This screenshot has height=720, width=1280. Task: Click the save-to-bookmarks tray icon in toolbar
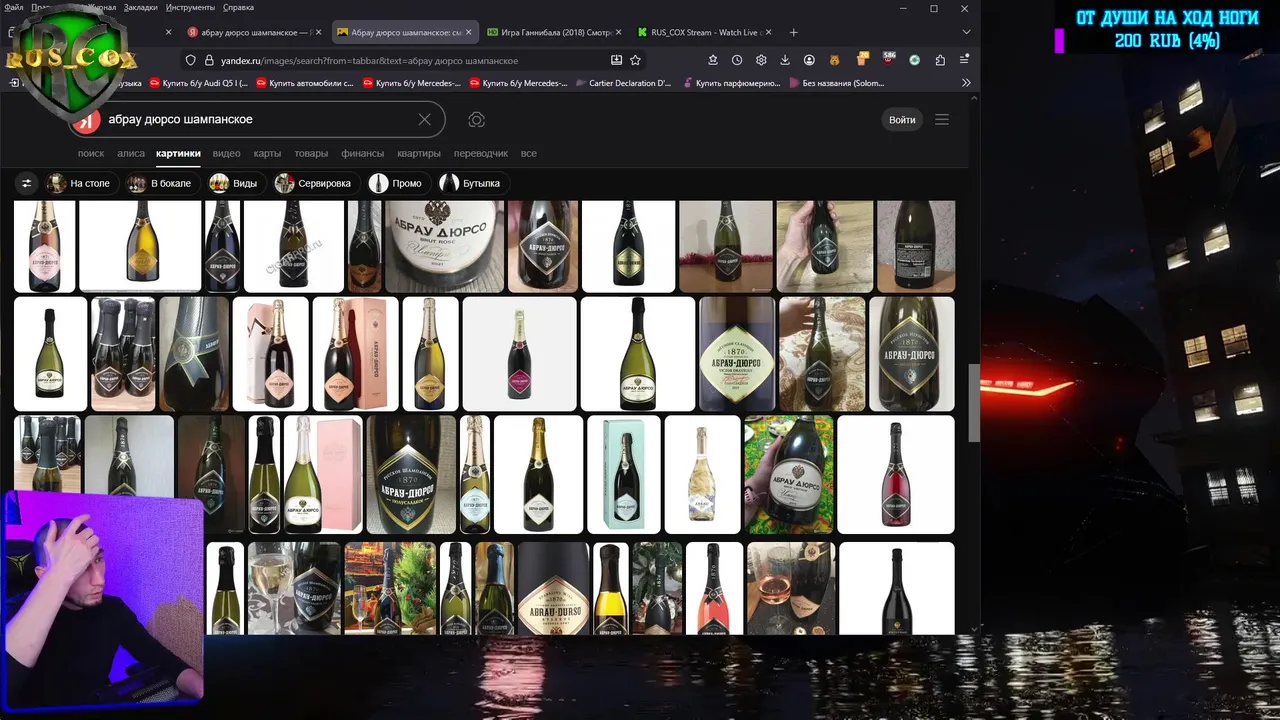(713, 60)
